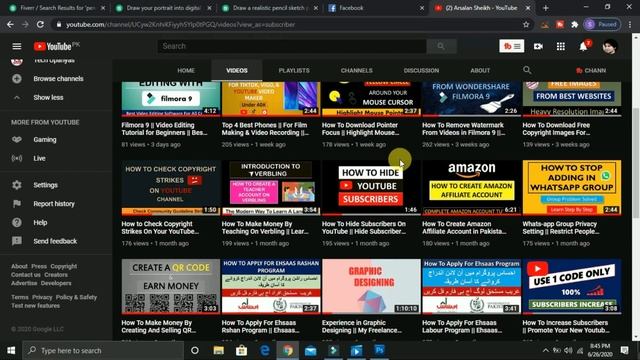Image resolution: width=640 pixels, height=360 pixels.
Task: Open the PLAYLISTS channel tab
Action: coord(294,71)
